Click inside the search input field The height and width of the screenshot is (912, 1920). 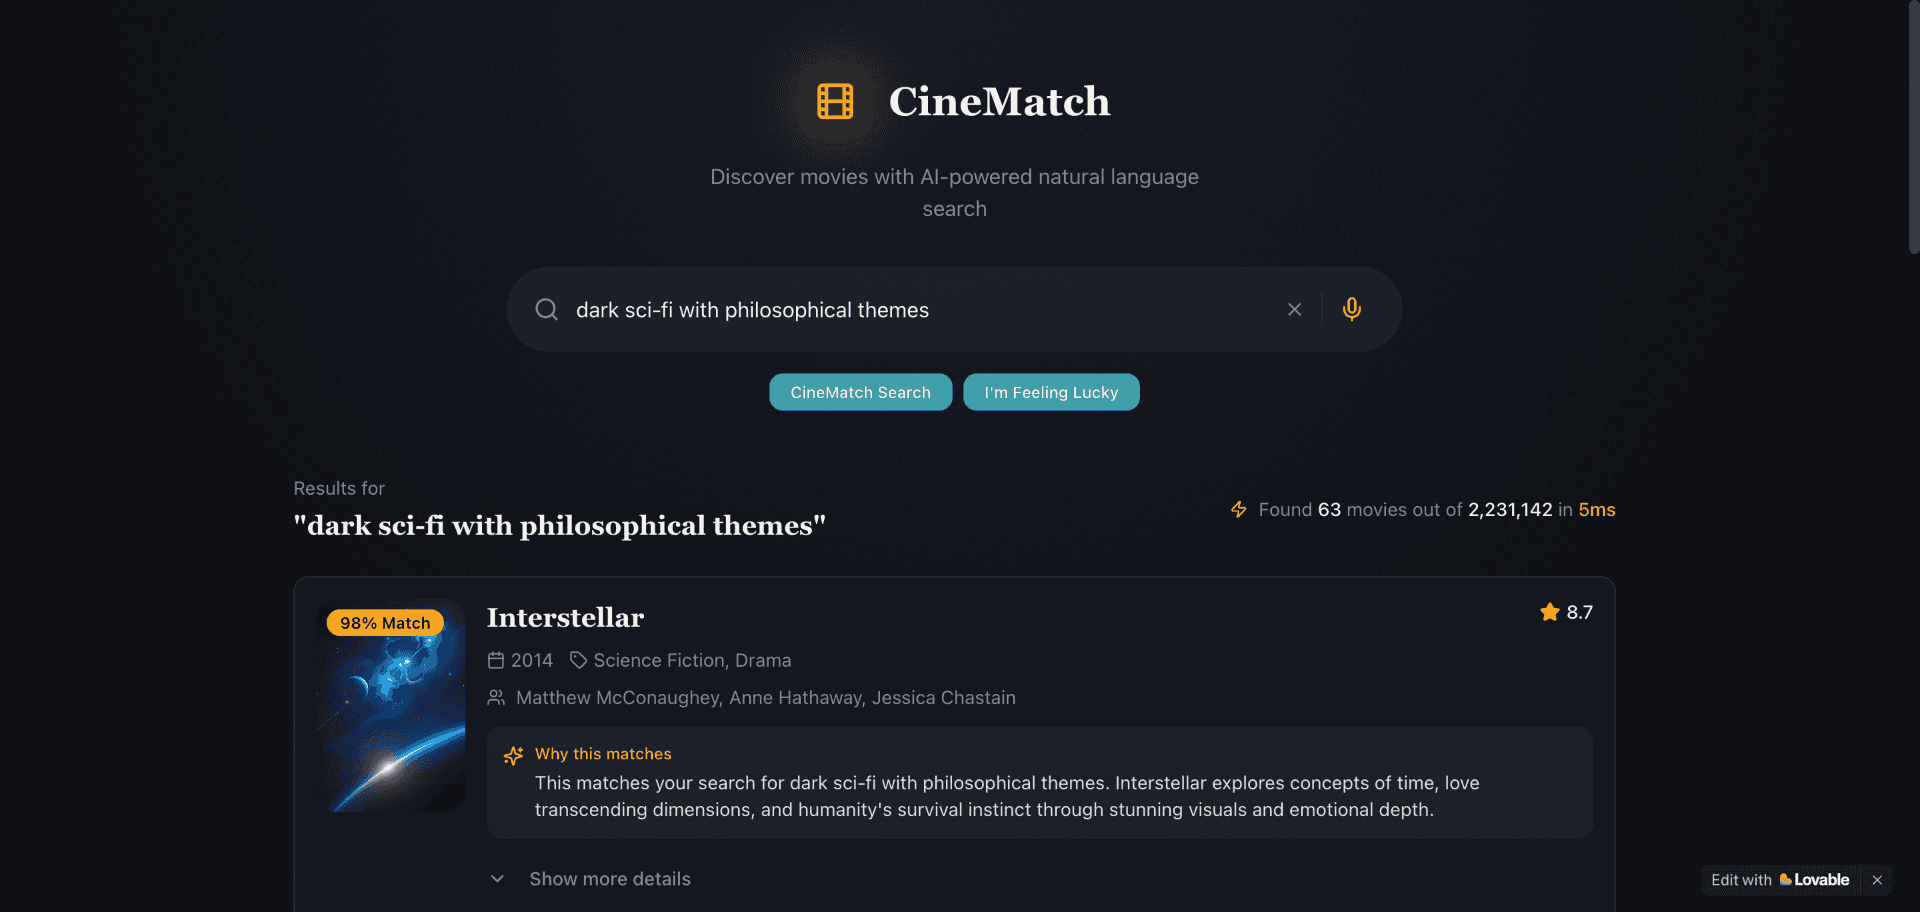point(900,309)
